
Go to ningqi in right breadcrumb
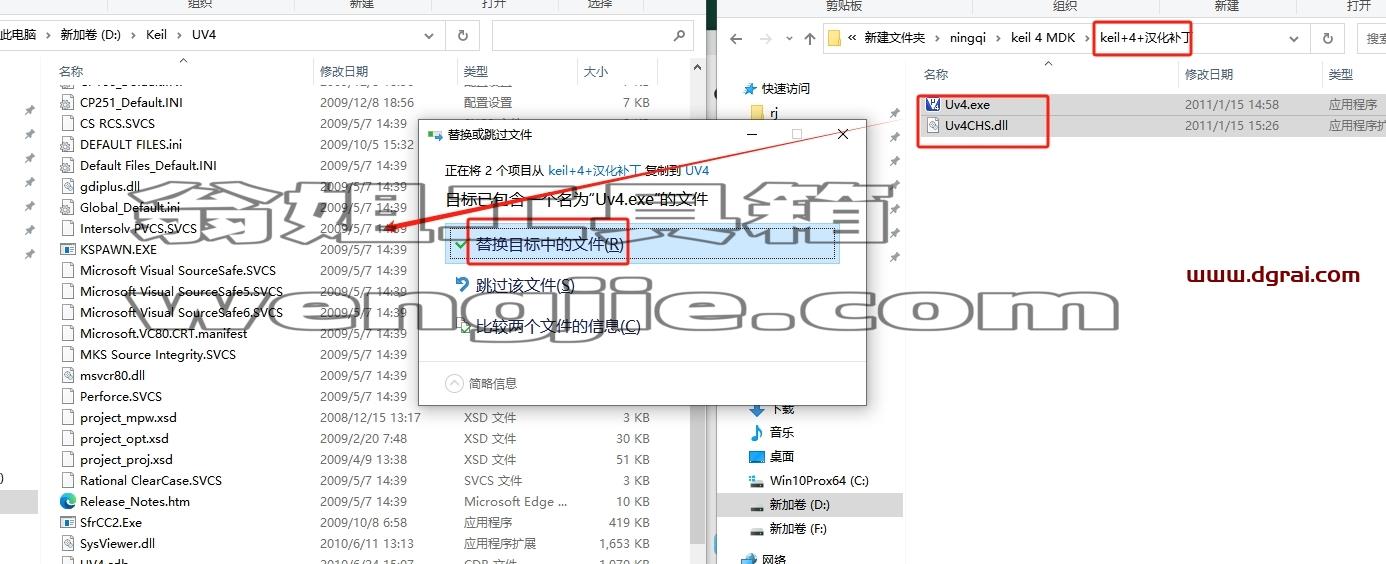tap(968, 38)
